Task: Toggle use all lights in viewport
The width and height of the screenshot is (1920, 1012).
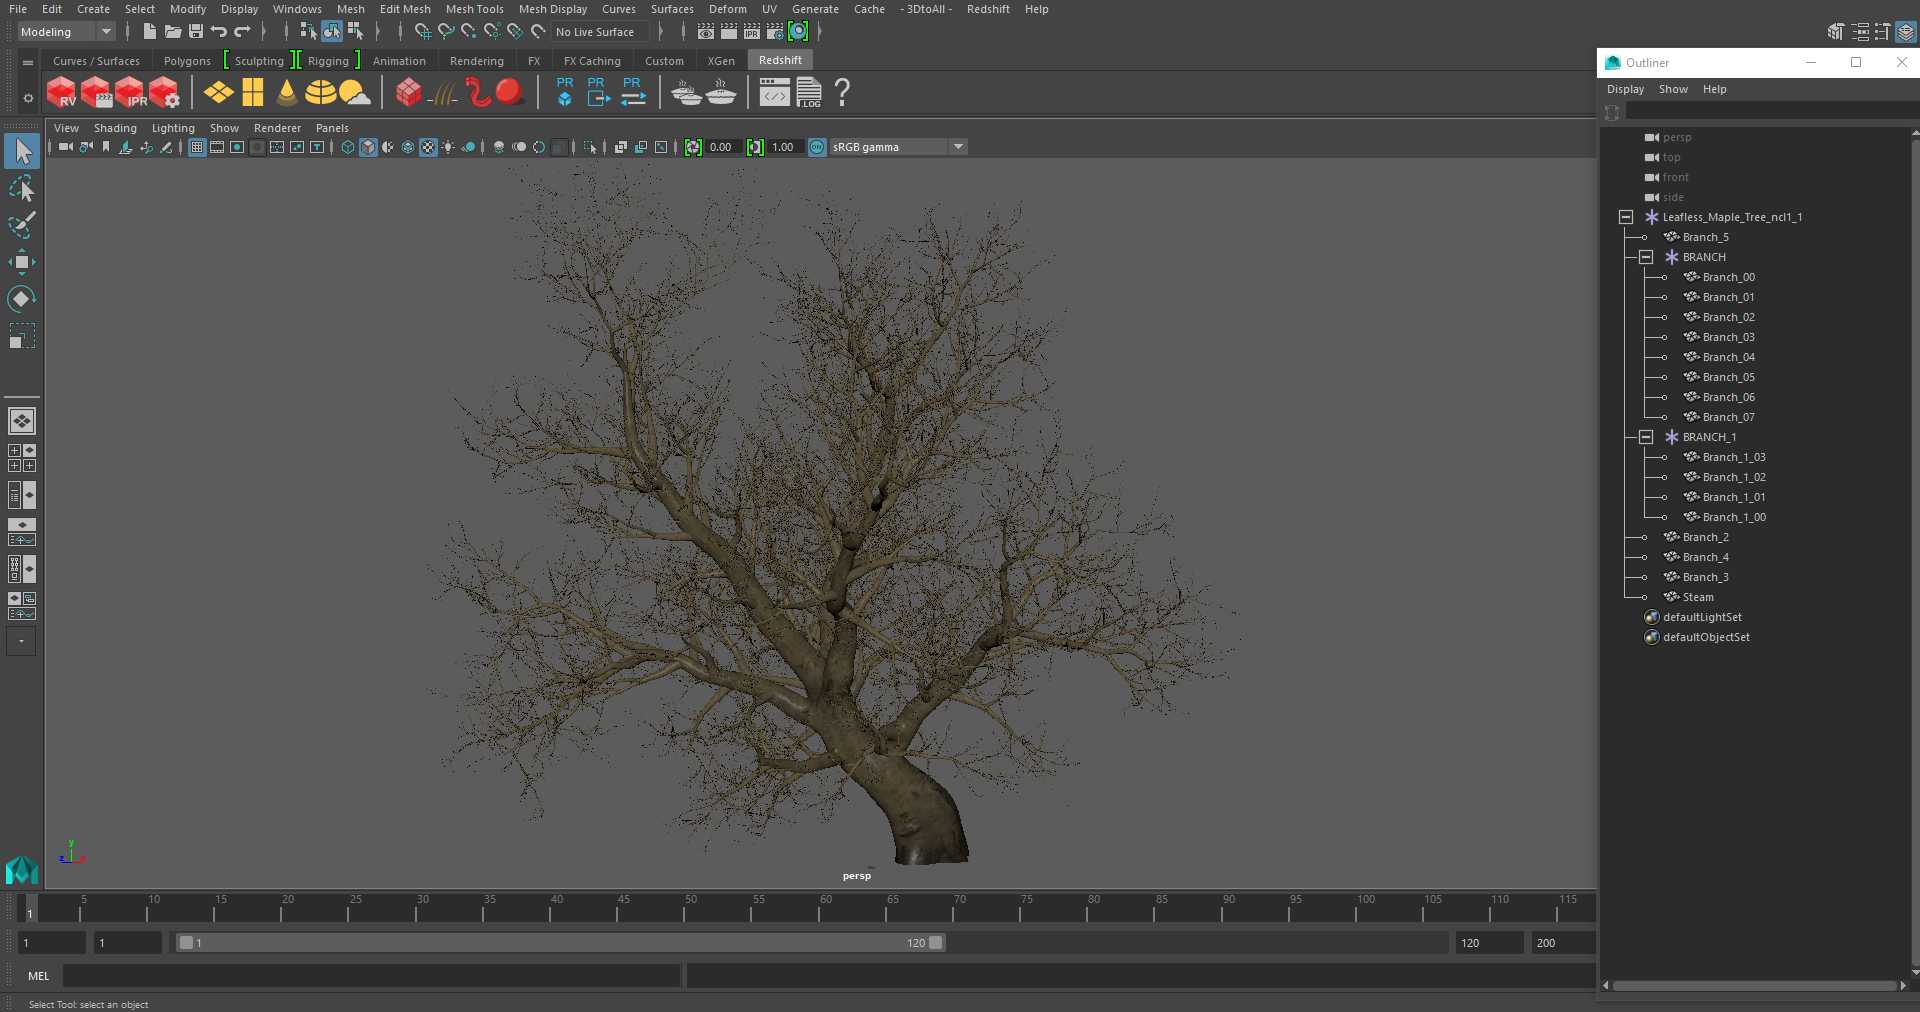Action: coord(448,147)
